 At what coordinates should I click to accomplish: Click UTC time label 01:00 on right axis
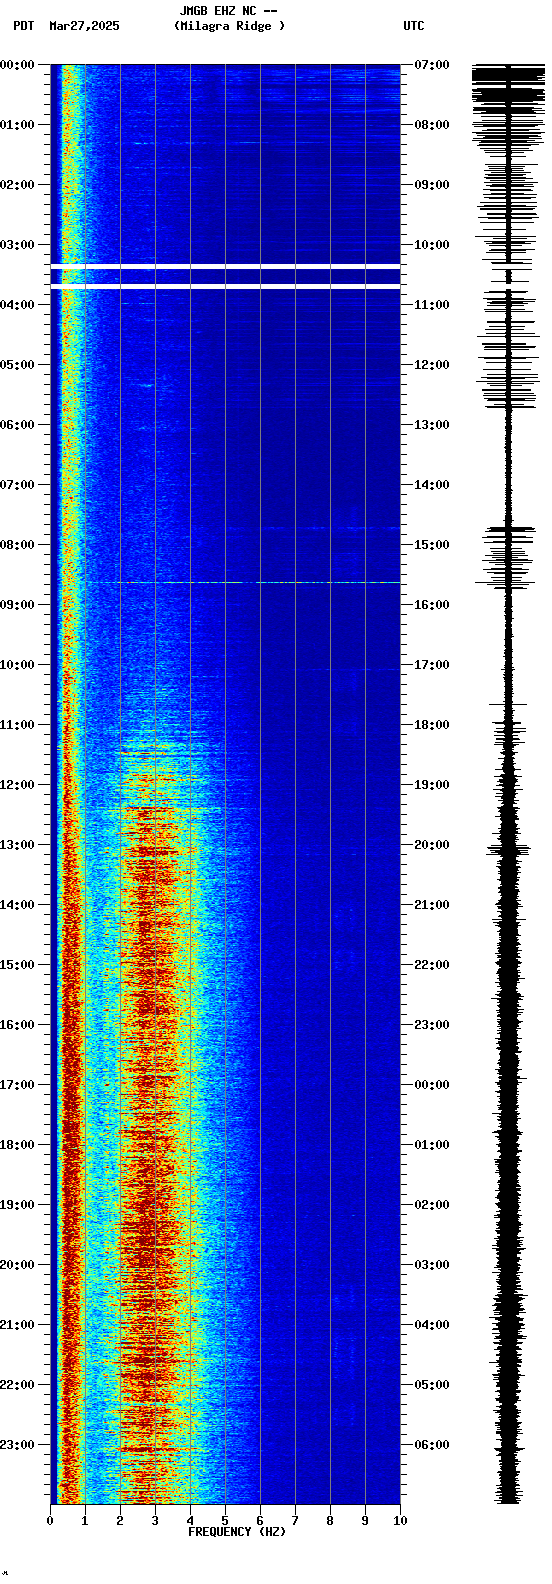432,1145
